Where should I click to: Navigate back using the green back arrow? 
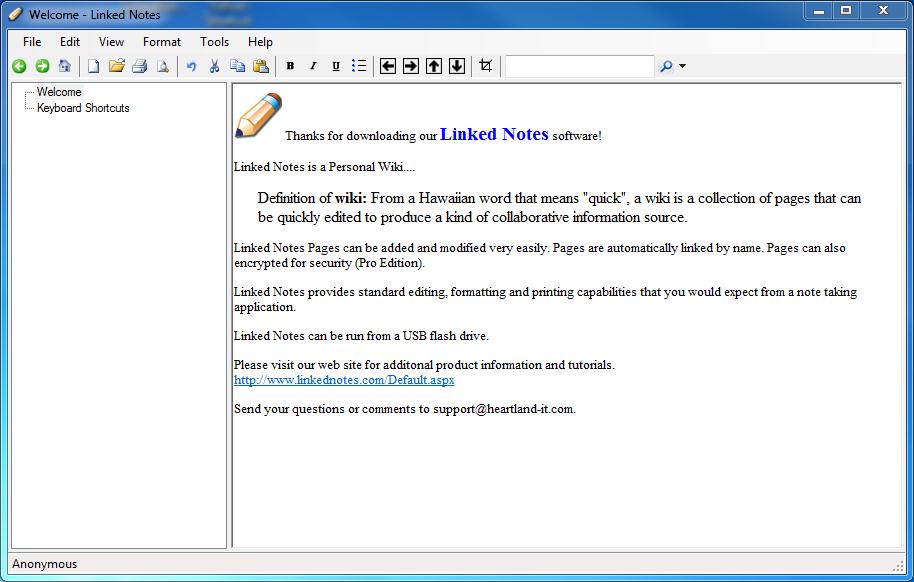19,65
